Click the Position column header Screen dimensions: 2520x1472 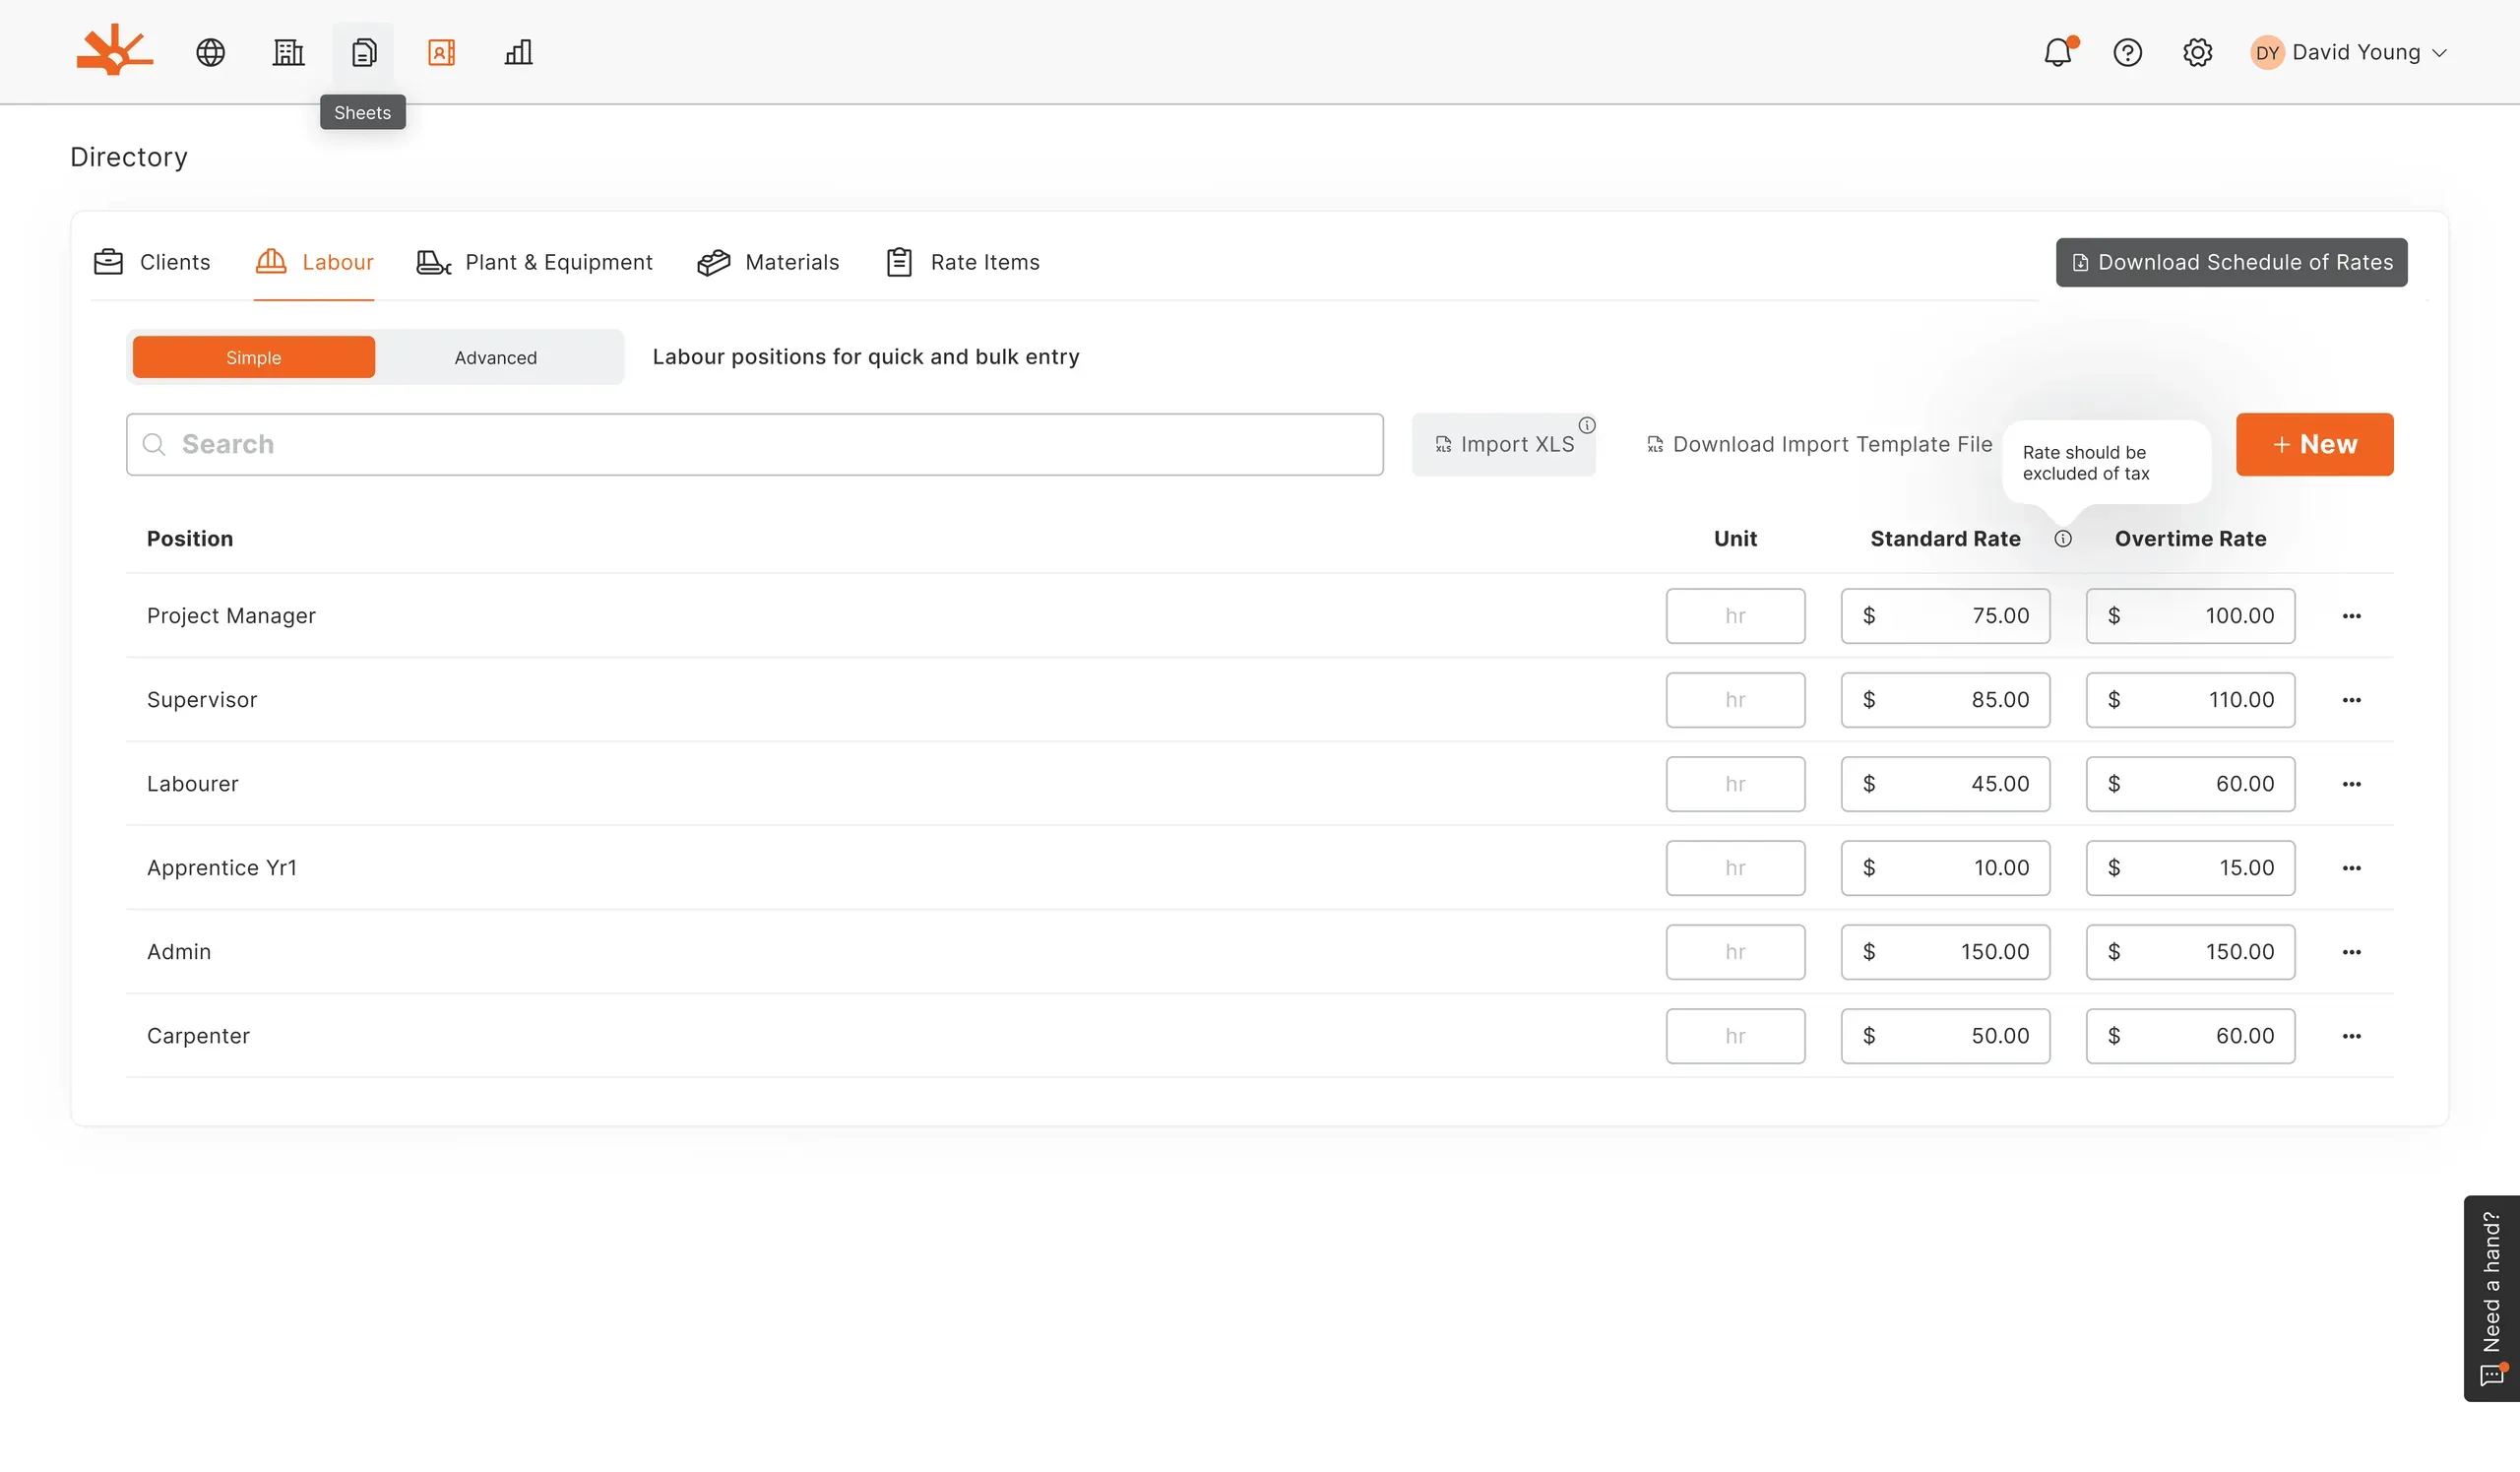tap(190, 539)
